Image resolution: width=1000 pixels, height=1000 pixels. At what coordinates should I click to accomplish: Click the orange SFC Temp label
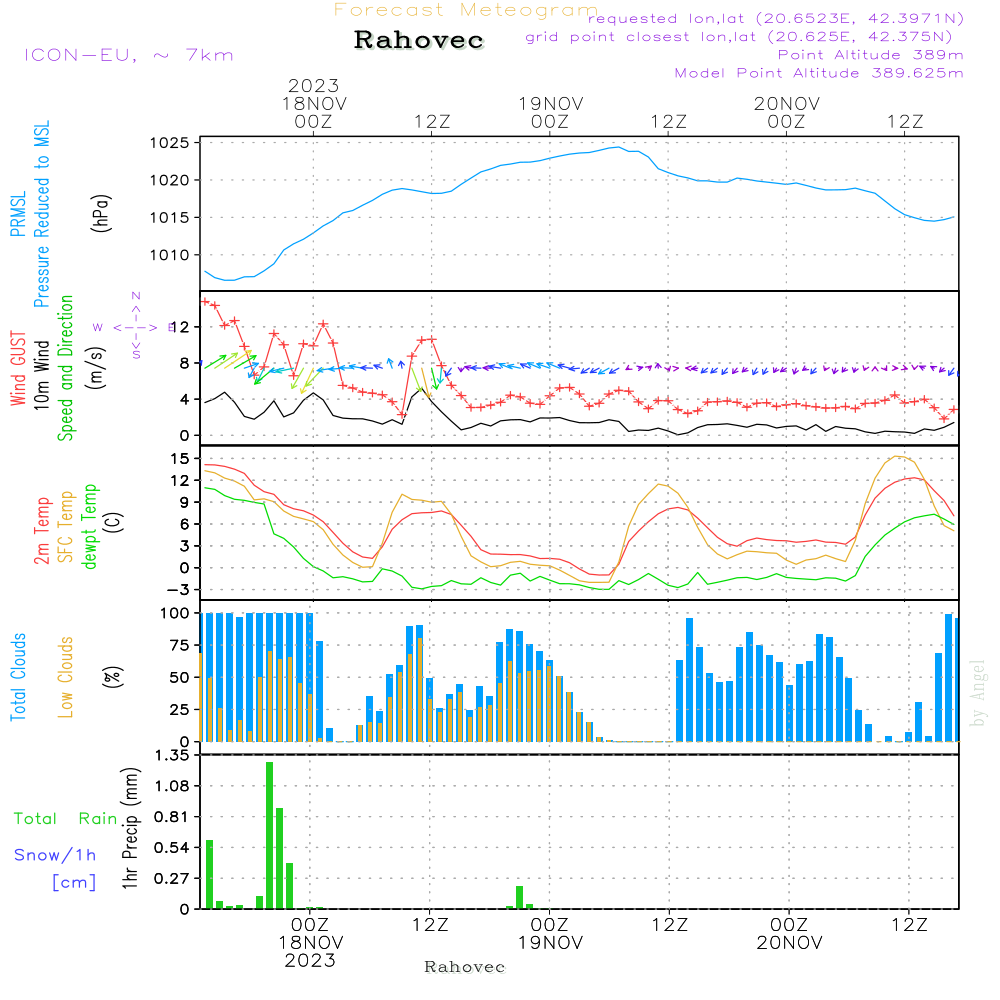[x=67, y=527]
